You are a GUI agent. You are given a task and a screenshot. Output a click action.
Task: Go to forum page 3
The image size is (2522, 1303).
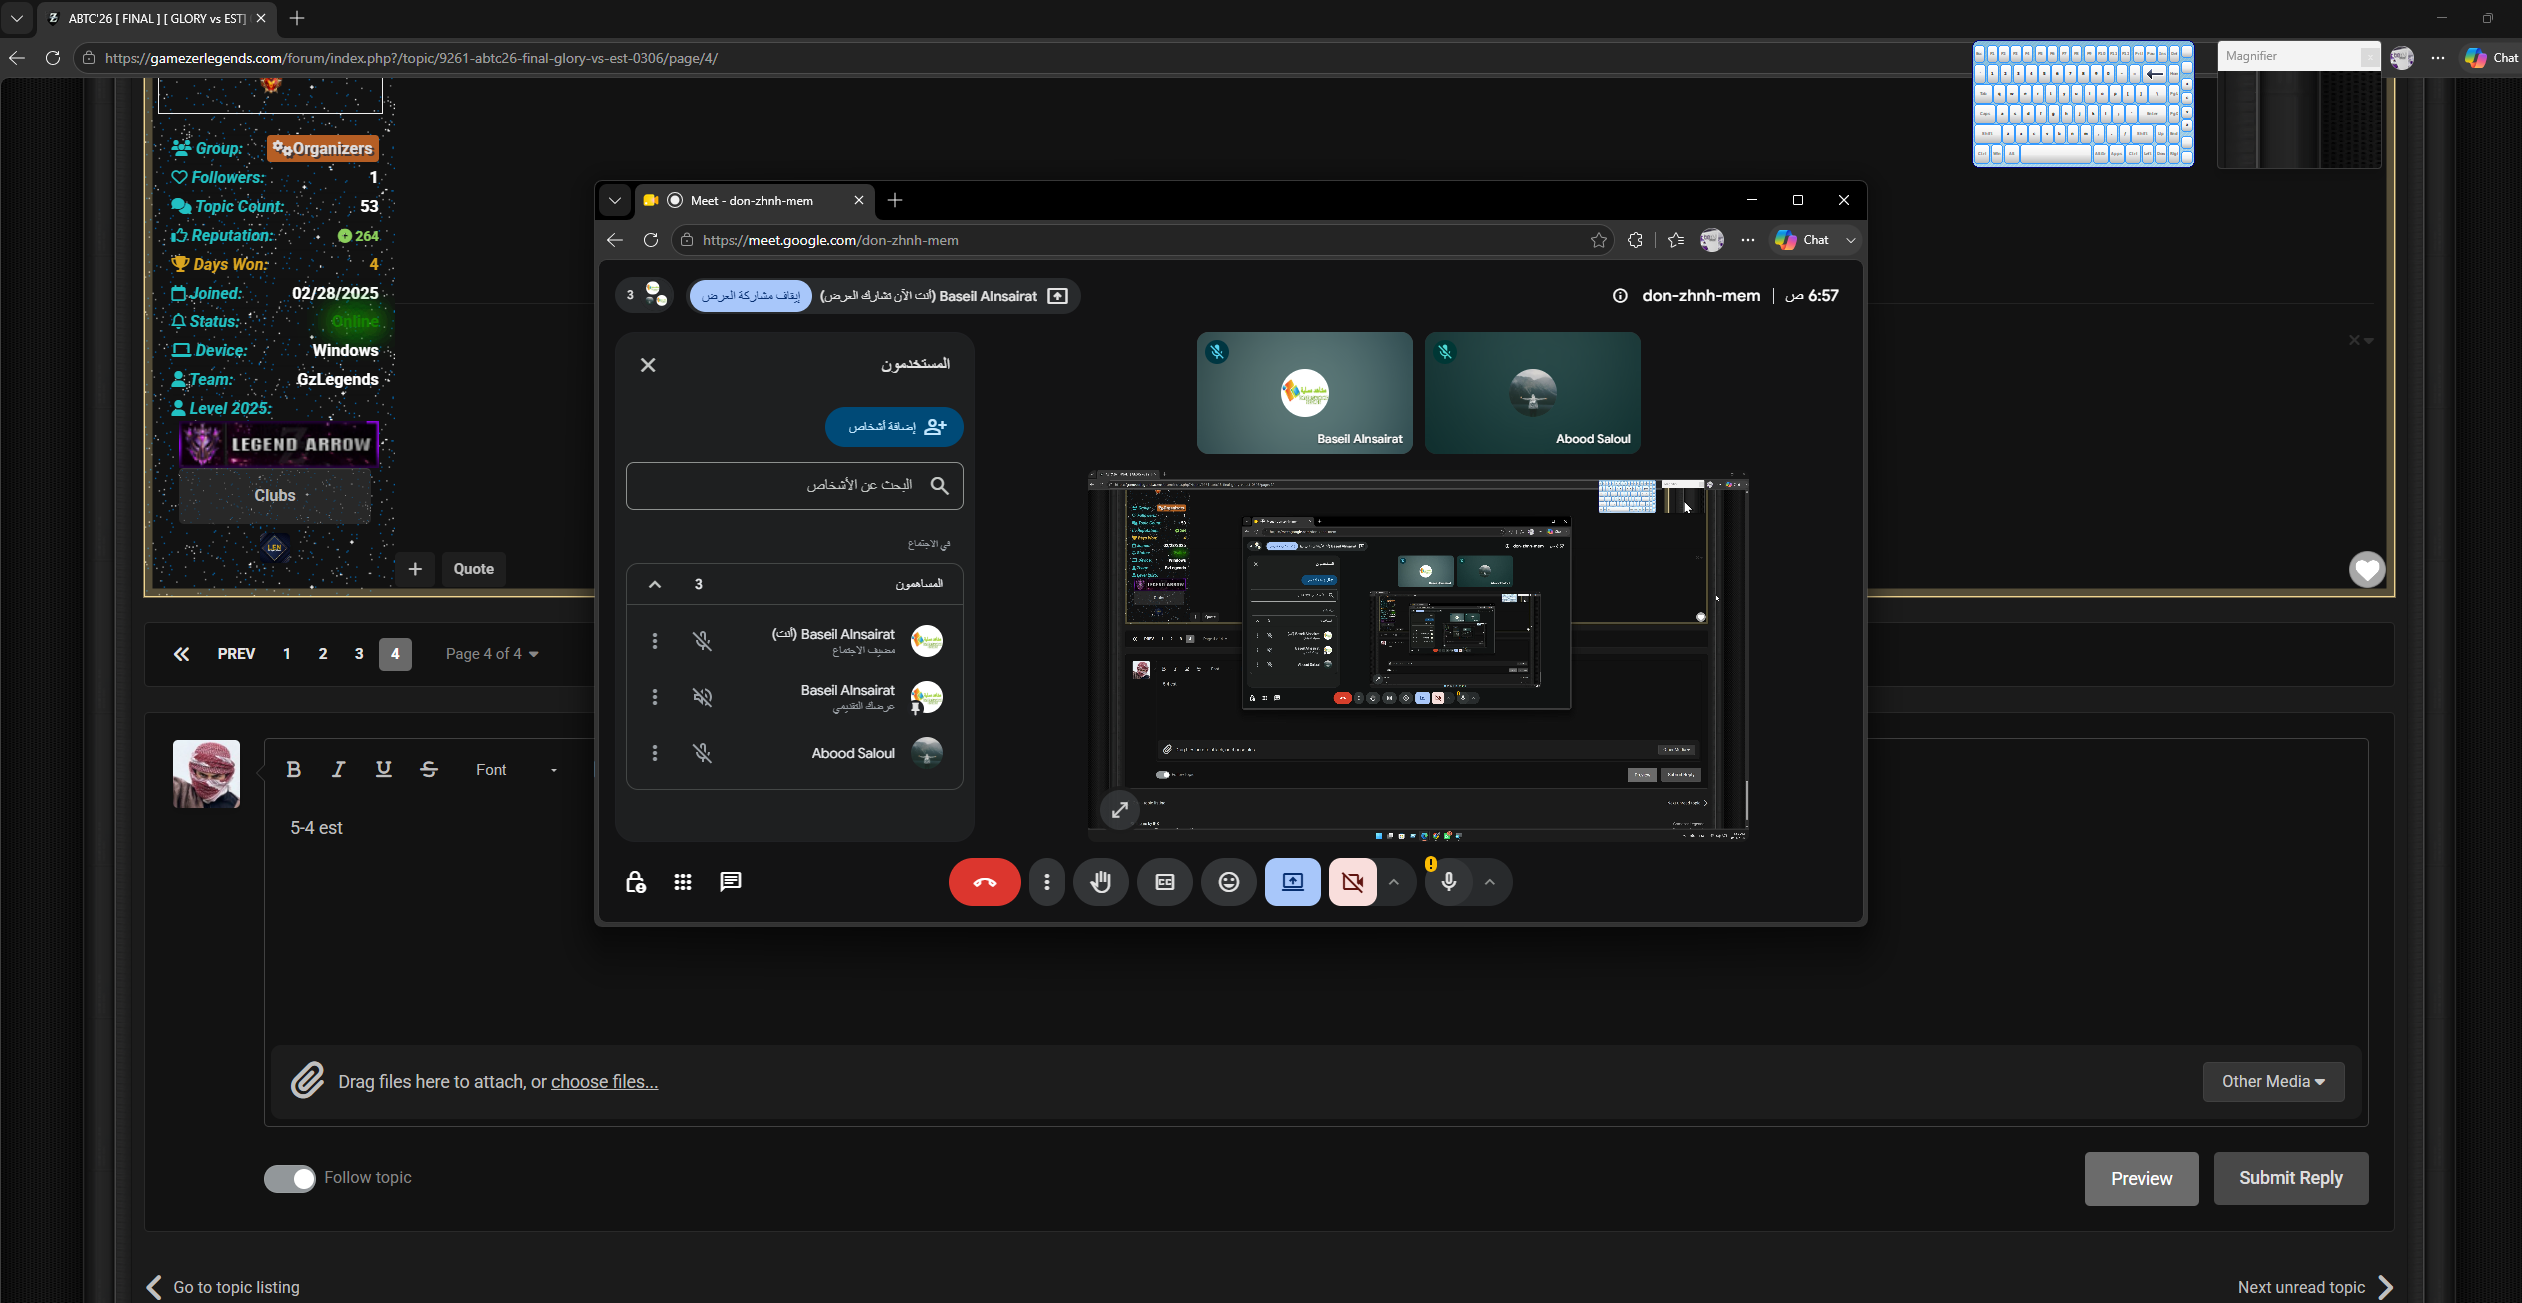359,654
